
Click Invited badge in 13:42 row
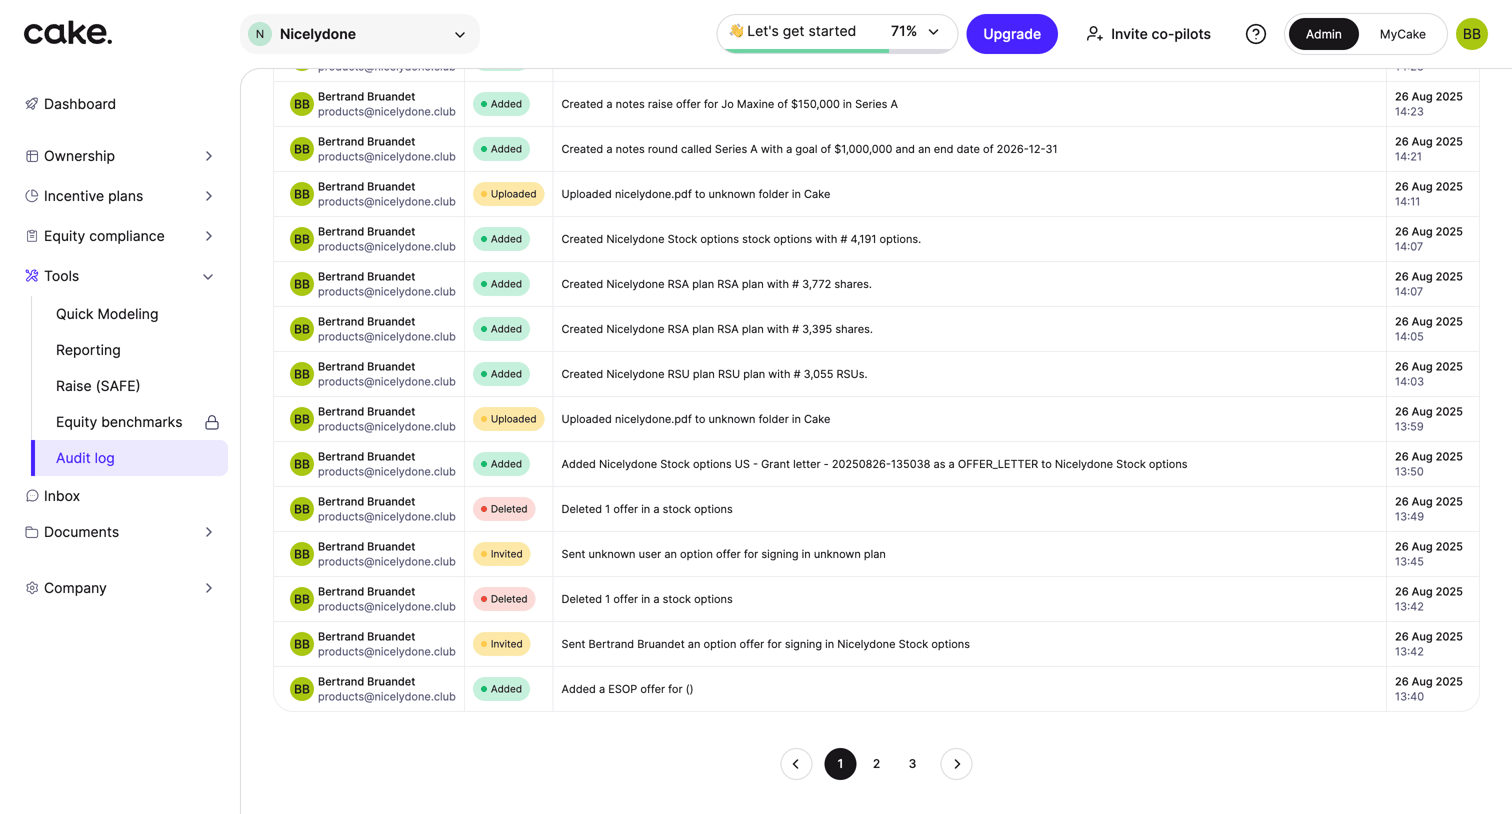502,644
